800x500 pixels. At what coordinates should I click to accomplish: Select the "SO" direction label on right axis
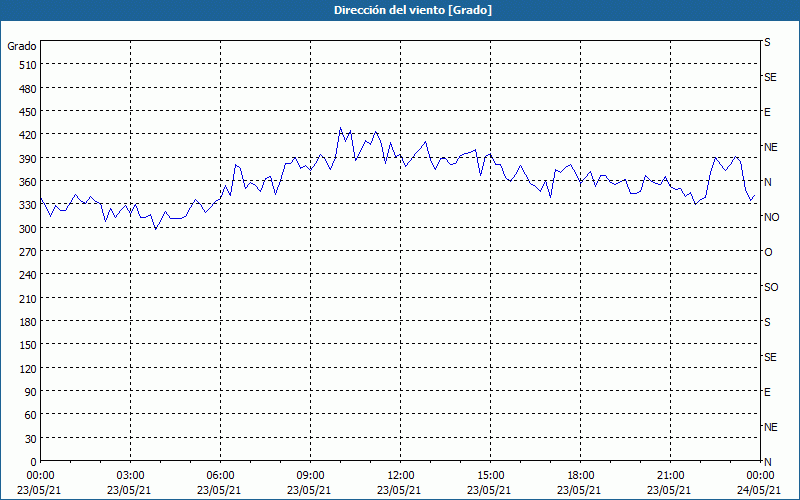click(x=771, y=287)
